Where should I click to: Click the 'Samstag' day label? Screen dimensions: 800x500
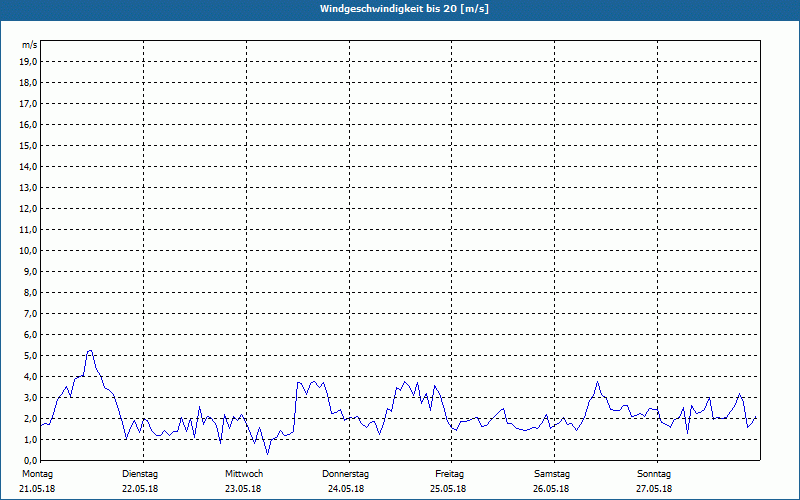(x=552, y=474)
